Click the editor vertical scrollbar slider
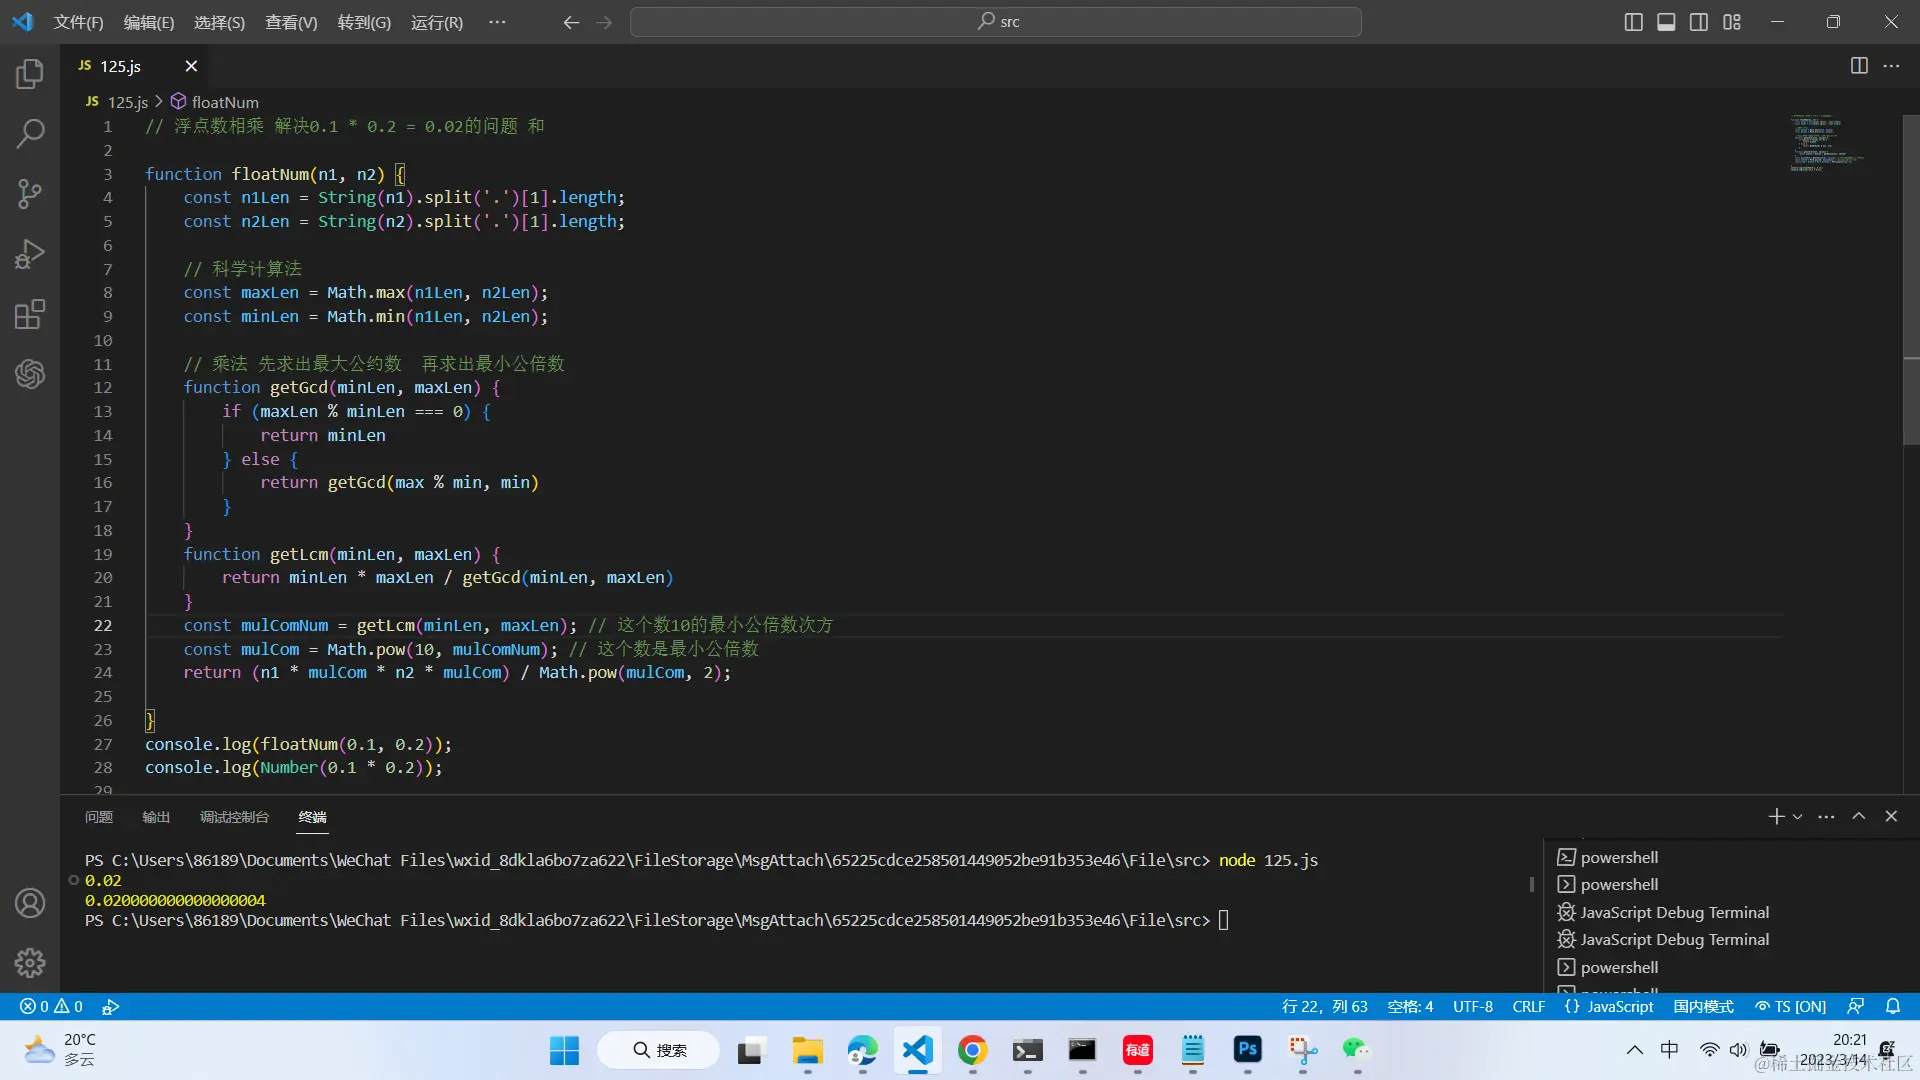 pos(1910,280)
